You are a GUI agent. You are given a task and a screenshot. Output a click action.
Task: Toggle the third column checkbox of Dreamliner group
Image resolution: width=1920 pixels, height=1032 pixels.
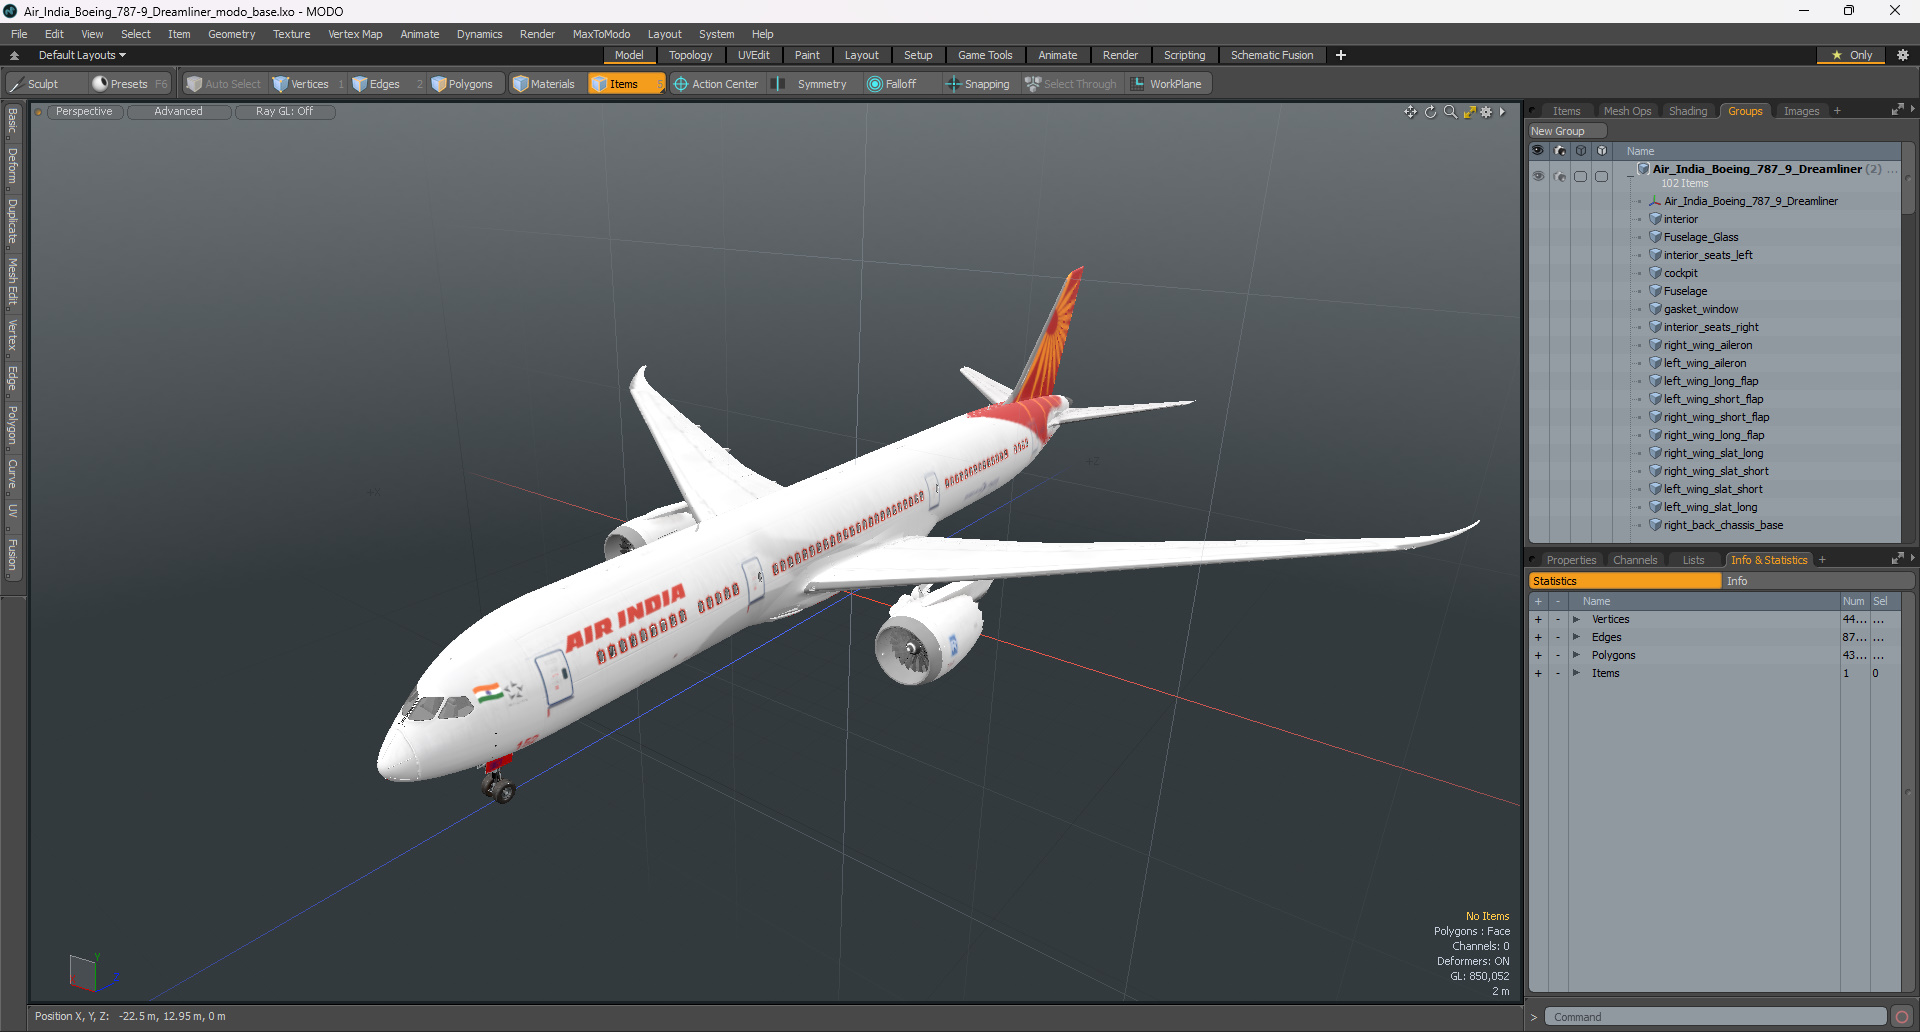click(x=1581, y=176)
